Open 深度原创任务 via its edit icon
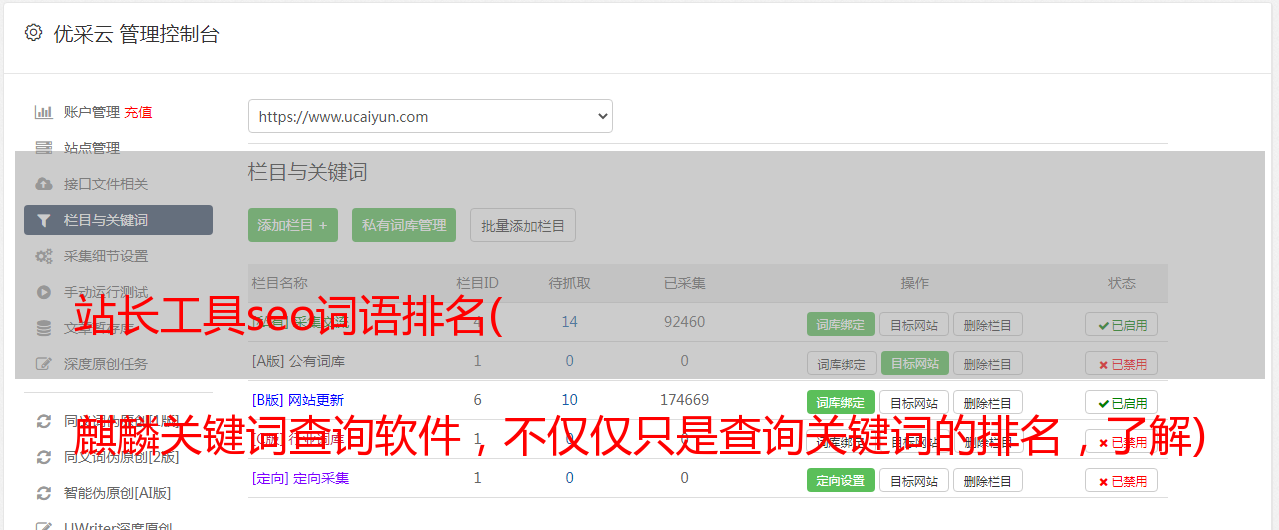This screenshot has width=1279, height=530. [x=44, y=364]
